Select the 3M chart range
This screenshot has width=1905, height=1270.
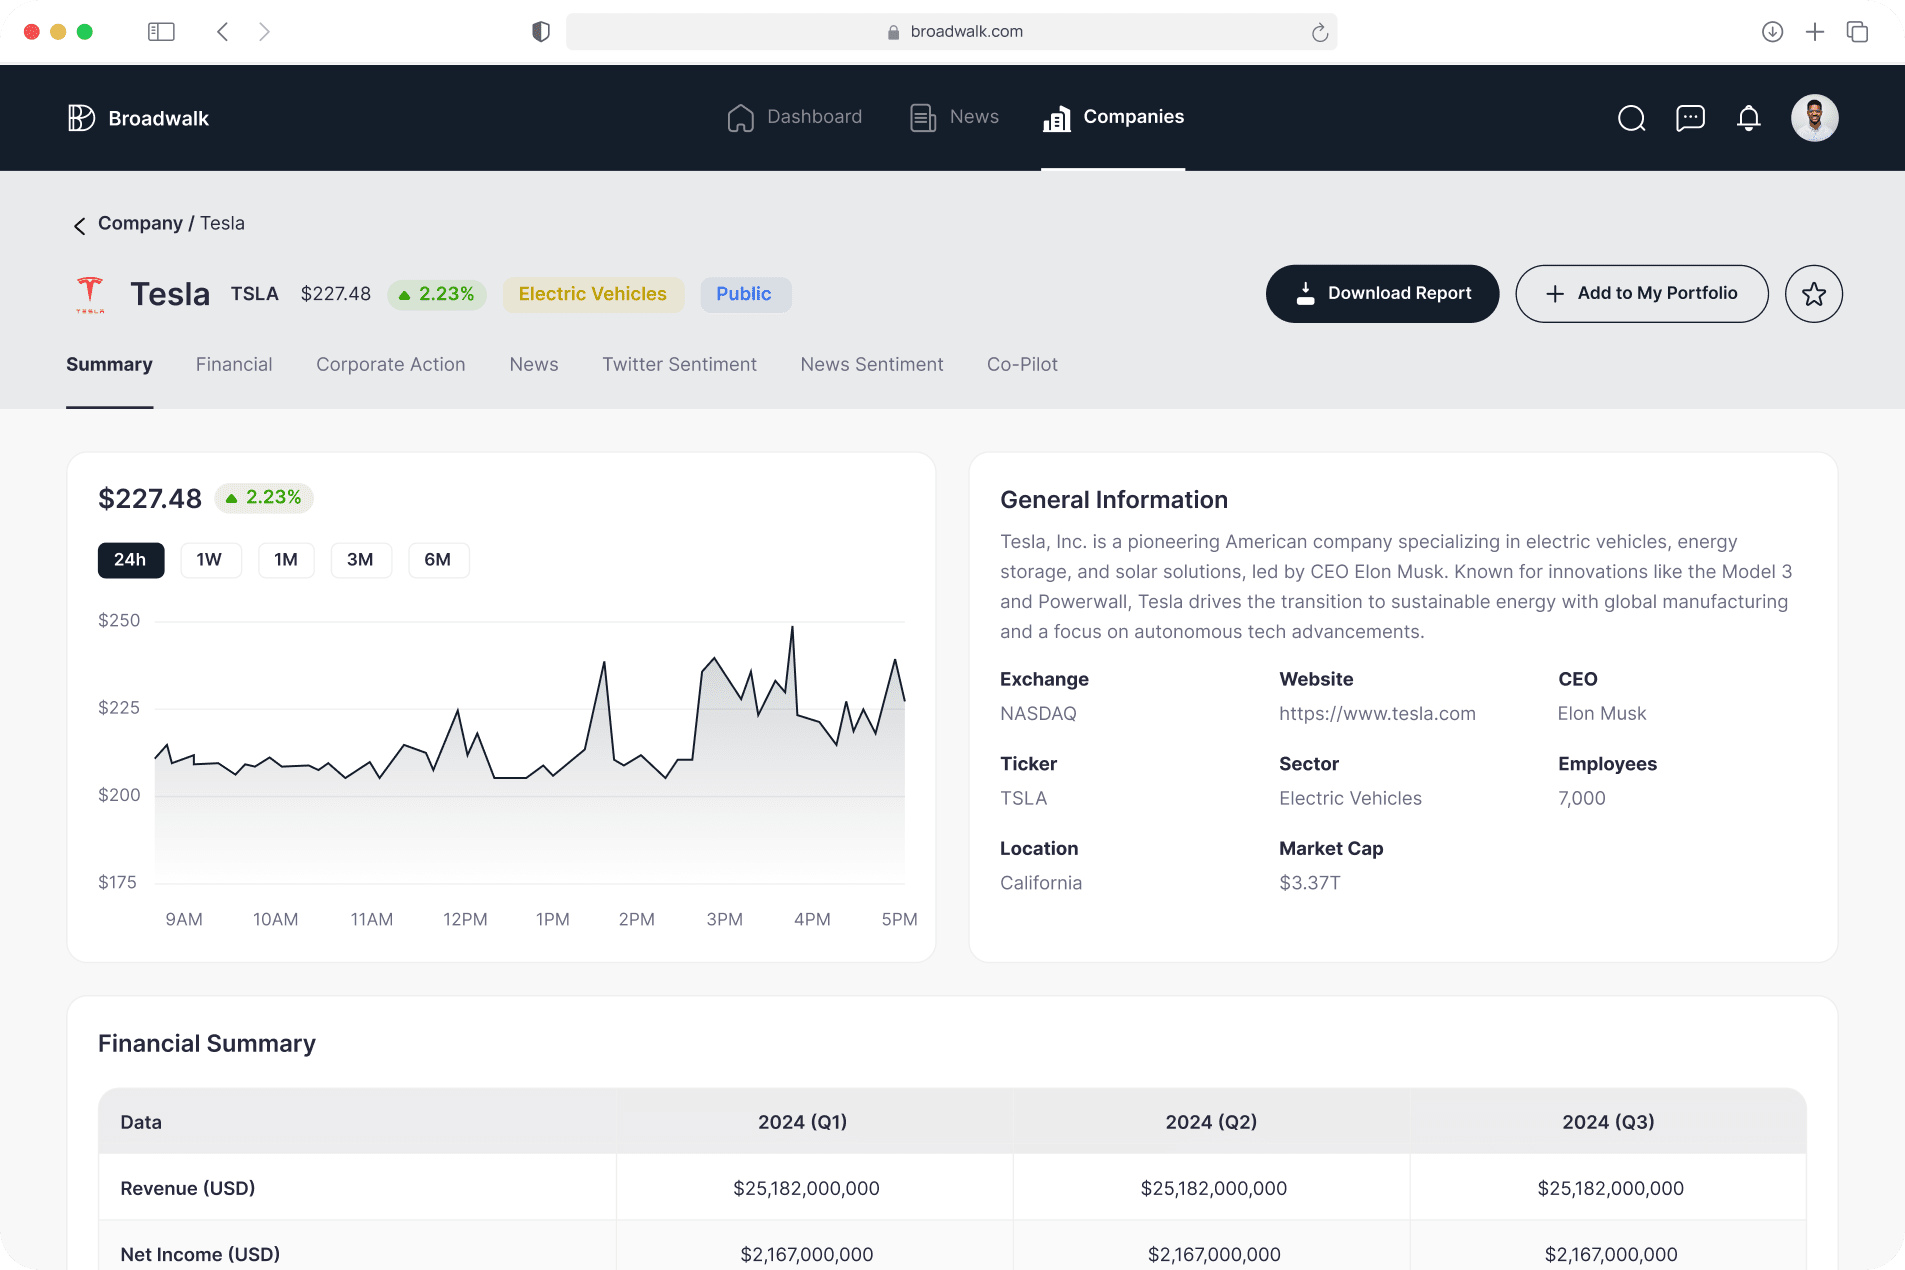click(x=360, y=560)
